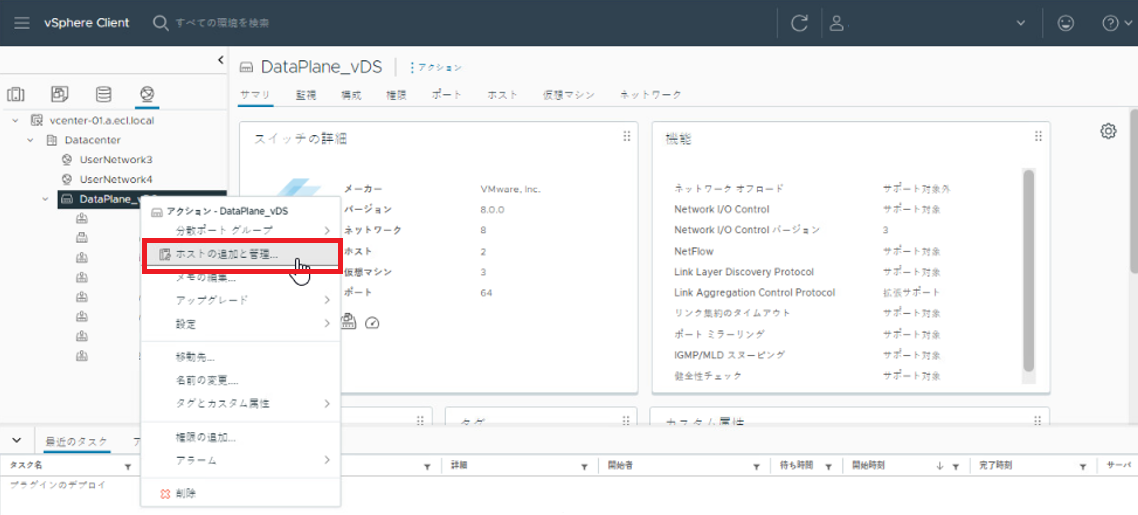Open the ネットワーク tab
Viewport: 1138px width, 515px height.
click(x=650, y=95)
